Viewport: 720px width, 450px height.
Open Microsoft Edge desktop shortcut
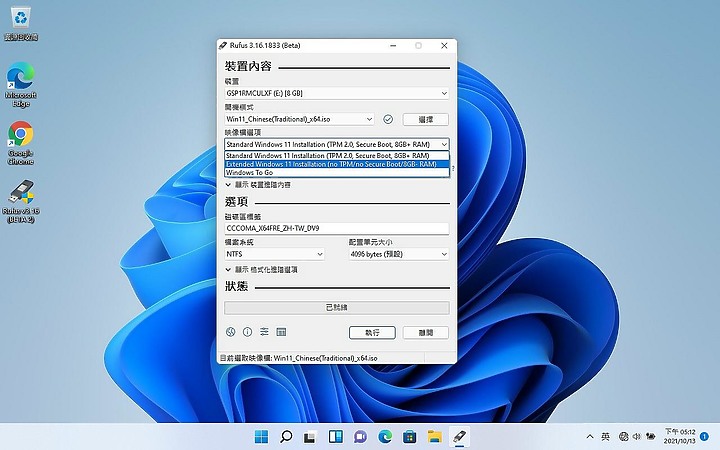coord(21,85)
